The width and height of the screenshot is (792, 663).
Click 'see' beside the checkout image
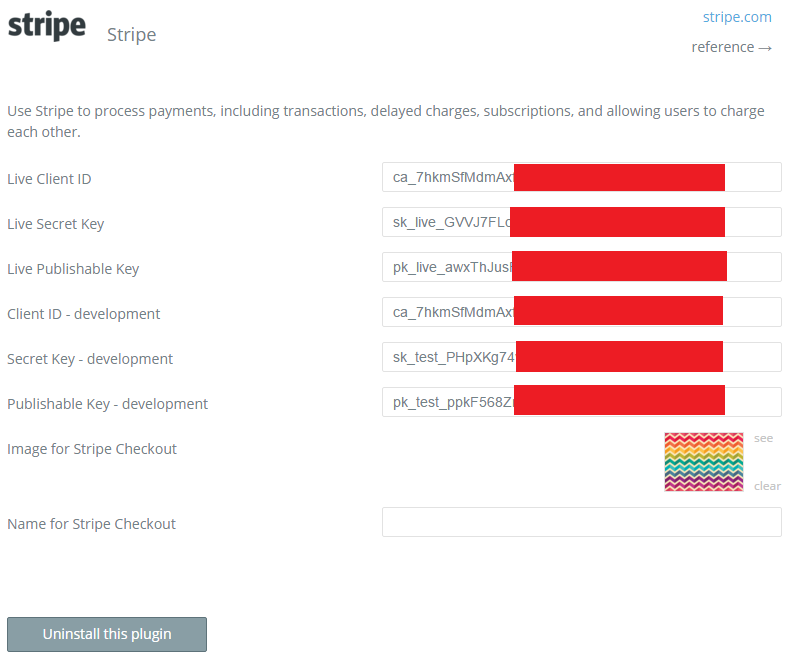(764, 438)
